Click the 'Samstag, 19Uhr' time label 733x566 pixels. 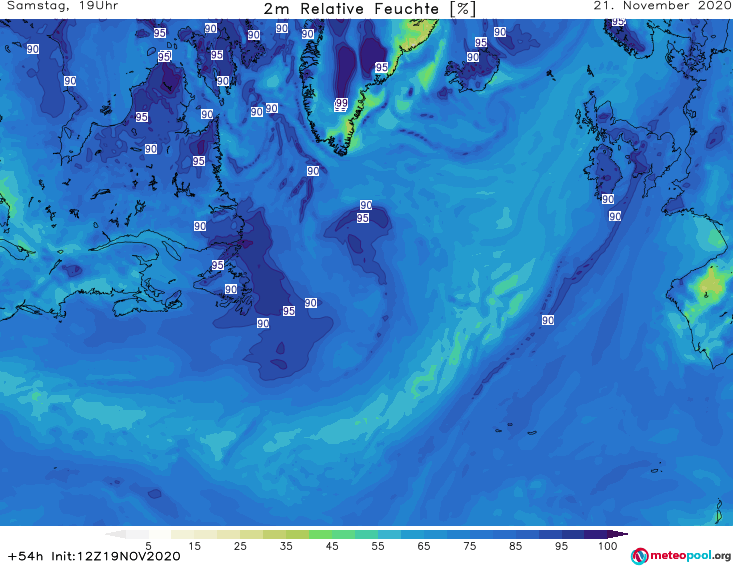(x=63, y=6)
